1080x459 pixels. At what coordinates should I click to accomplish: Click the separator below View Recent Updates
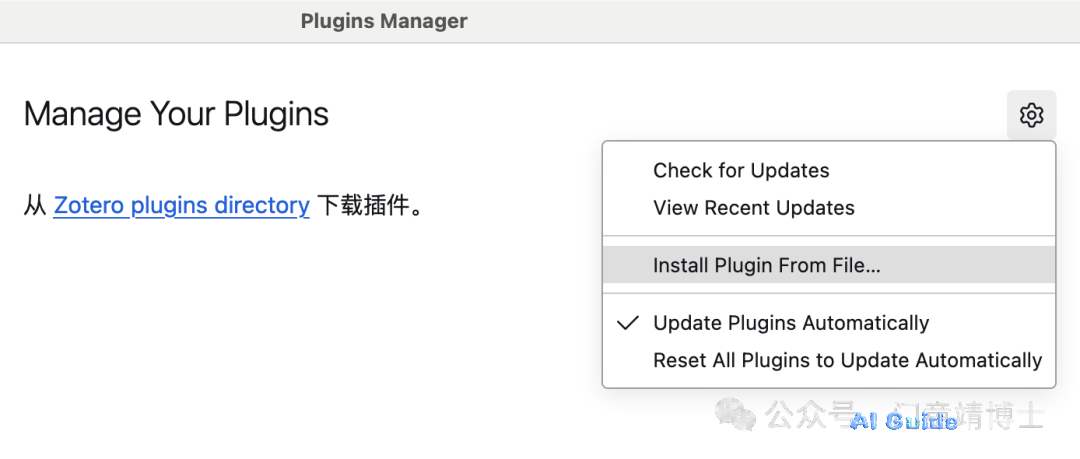coord(829,236)
